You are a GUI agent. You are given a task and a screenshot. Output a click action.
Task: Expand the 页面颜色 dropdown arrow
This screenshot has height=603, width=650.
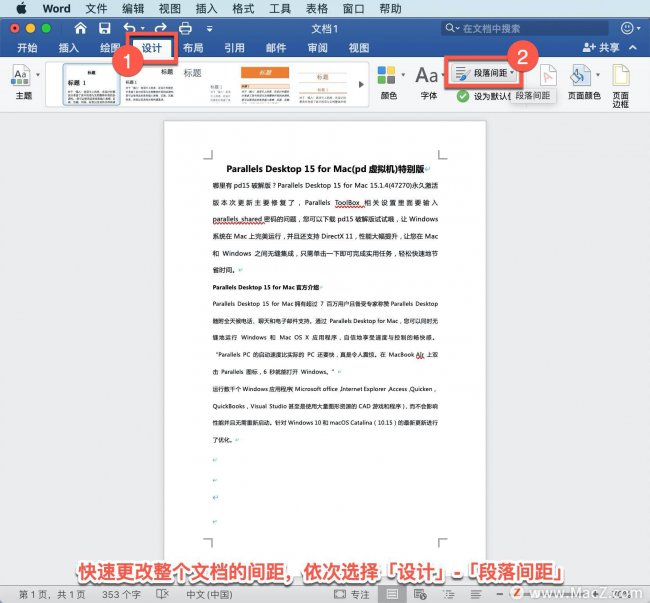pos(598,75)
